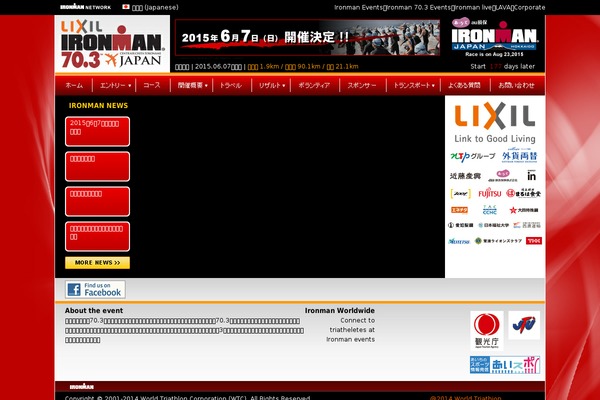Click the small Ironman logo in footer bar

coord(82,386)
